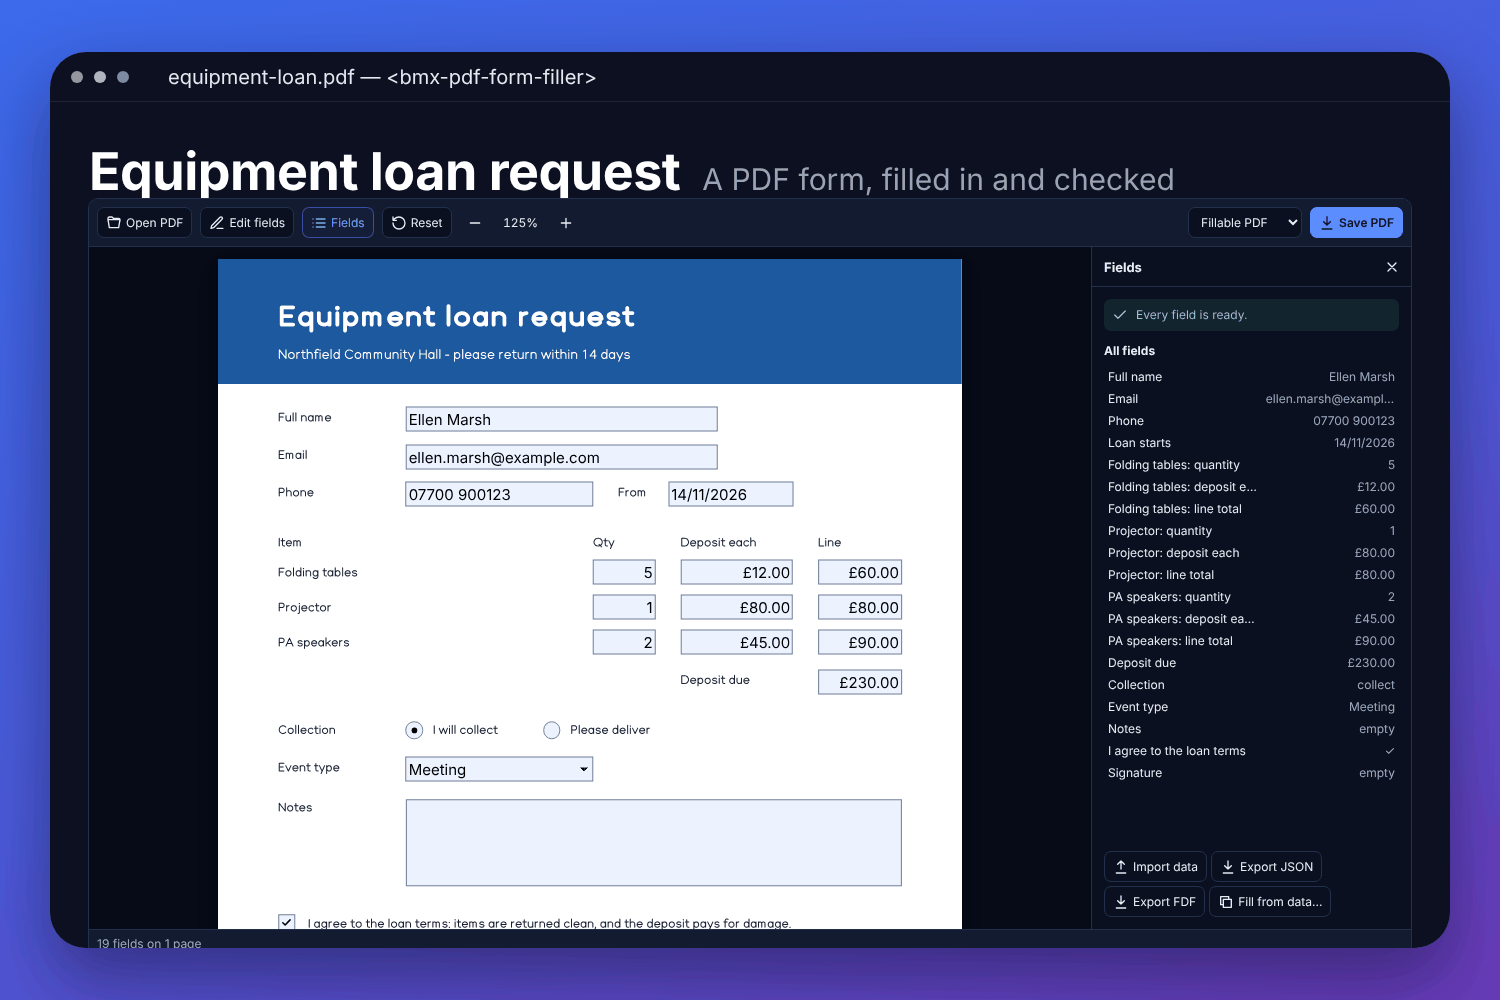Open the Event type dropdown
1500x1000 pixels.
point(499,769)
